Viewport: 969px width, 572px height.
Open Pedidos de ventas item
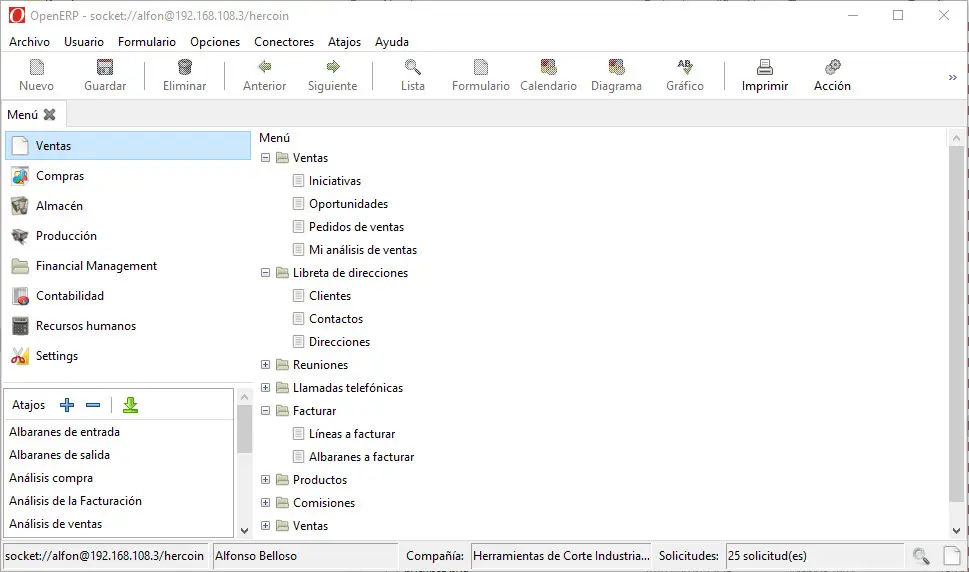(x=356, y=227)
